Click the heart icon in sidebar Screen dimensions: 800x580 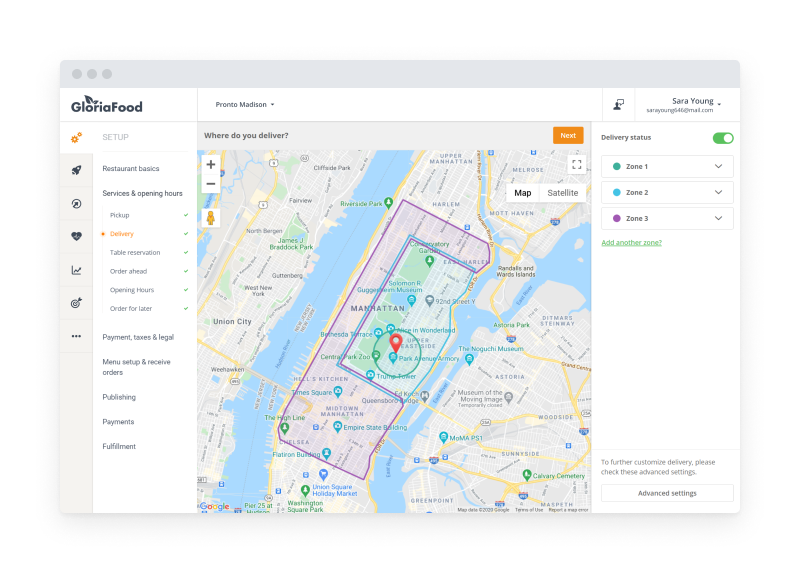click(x=77, y=236)
